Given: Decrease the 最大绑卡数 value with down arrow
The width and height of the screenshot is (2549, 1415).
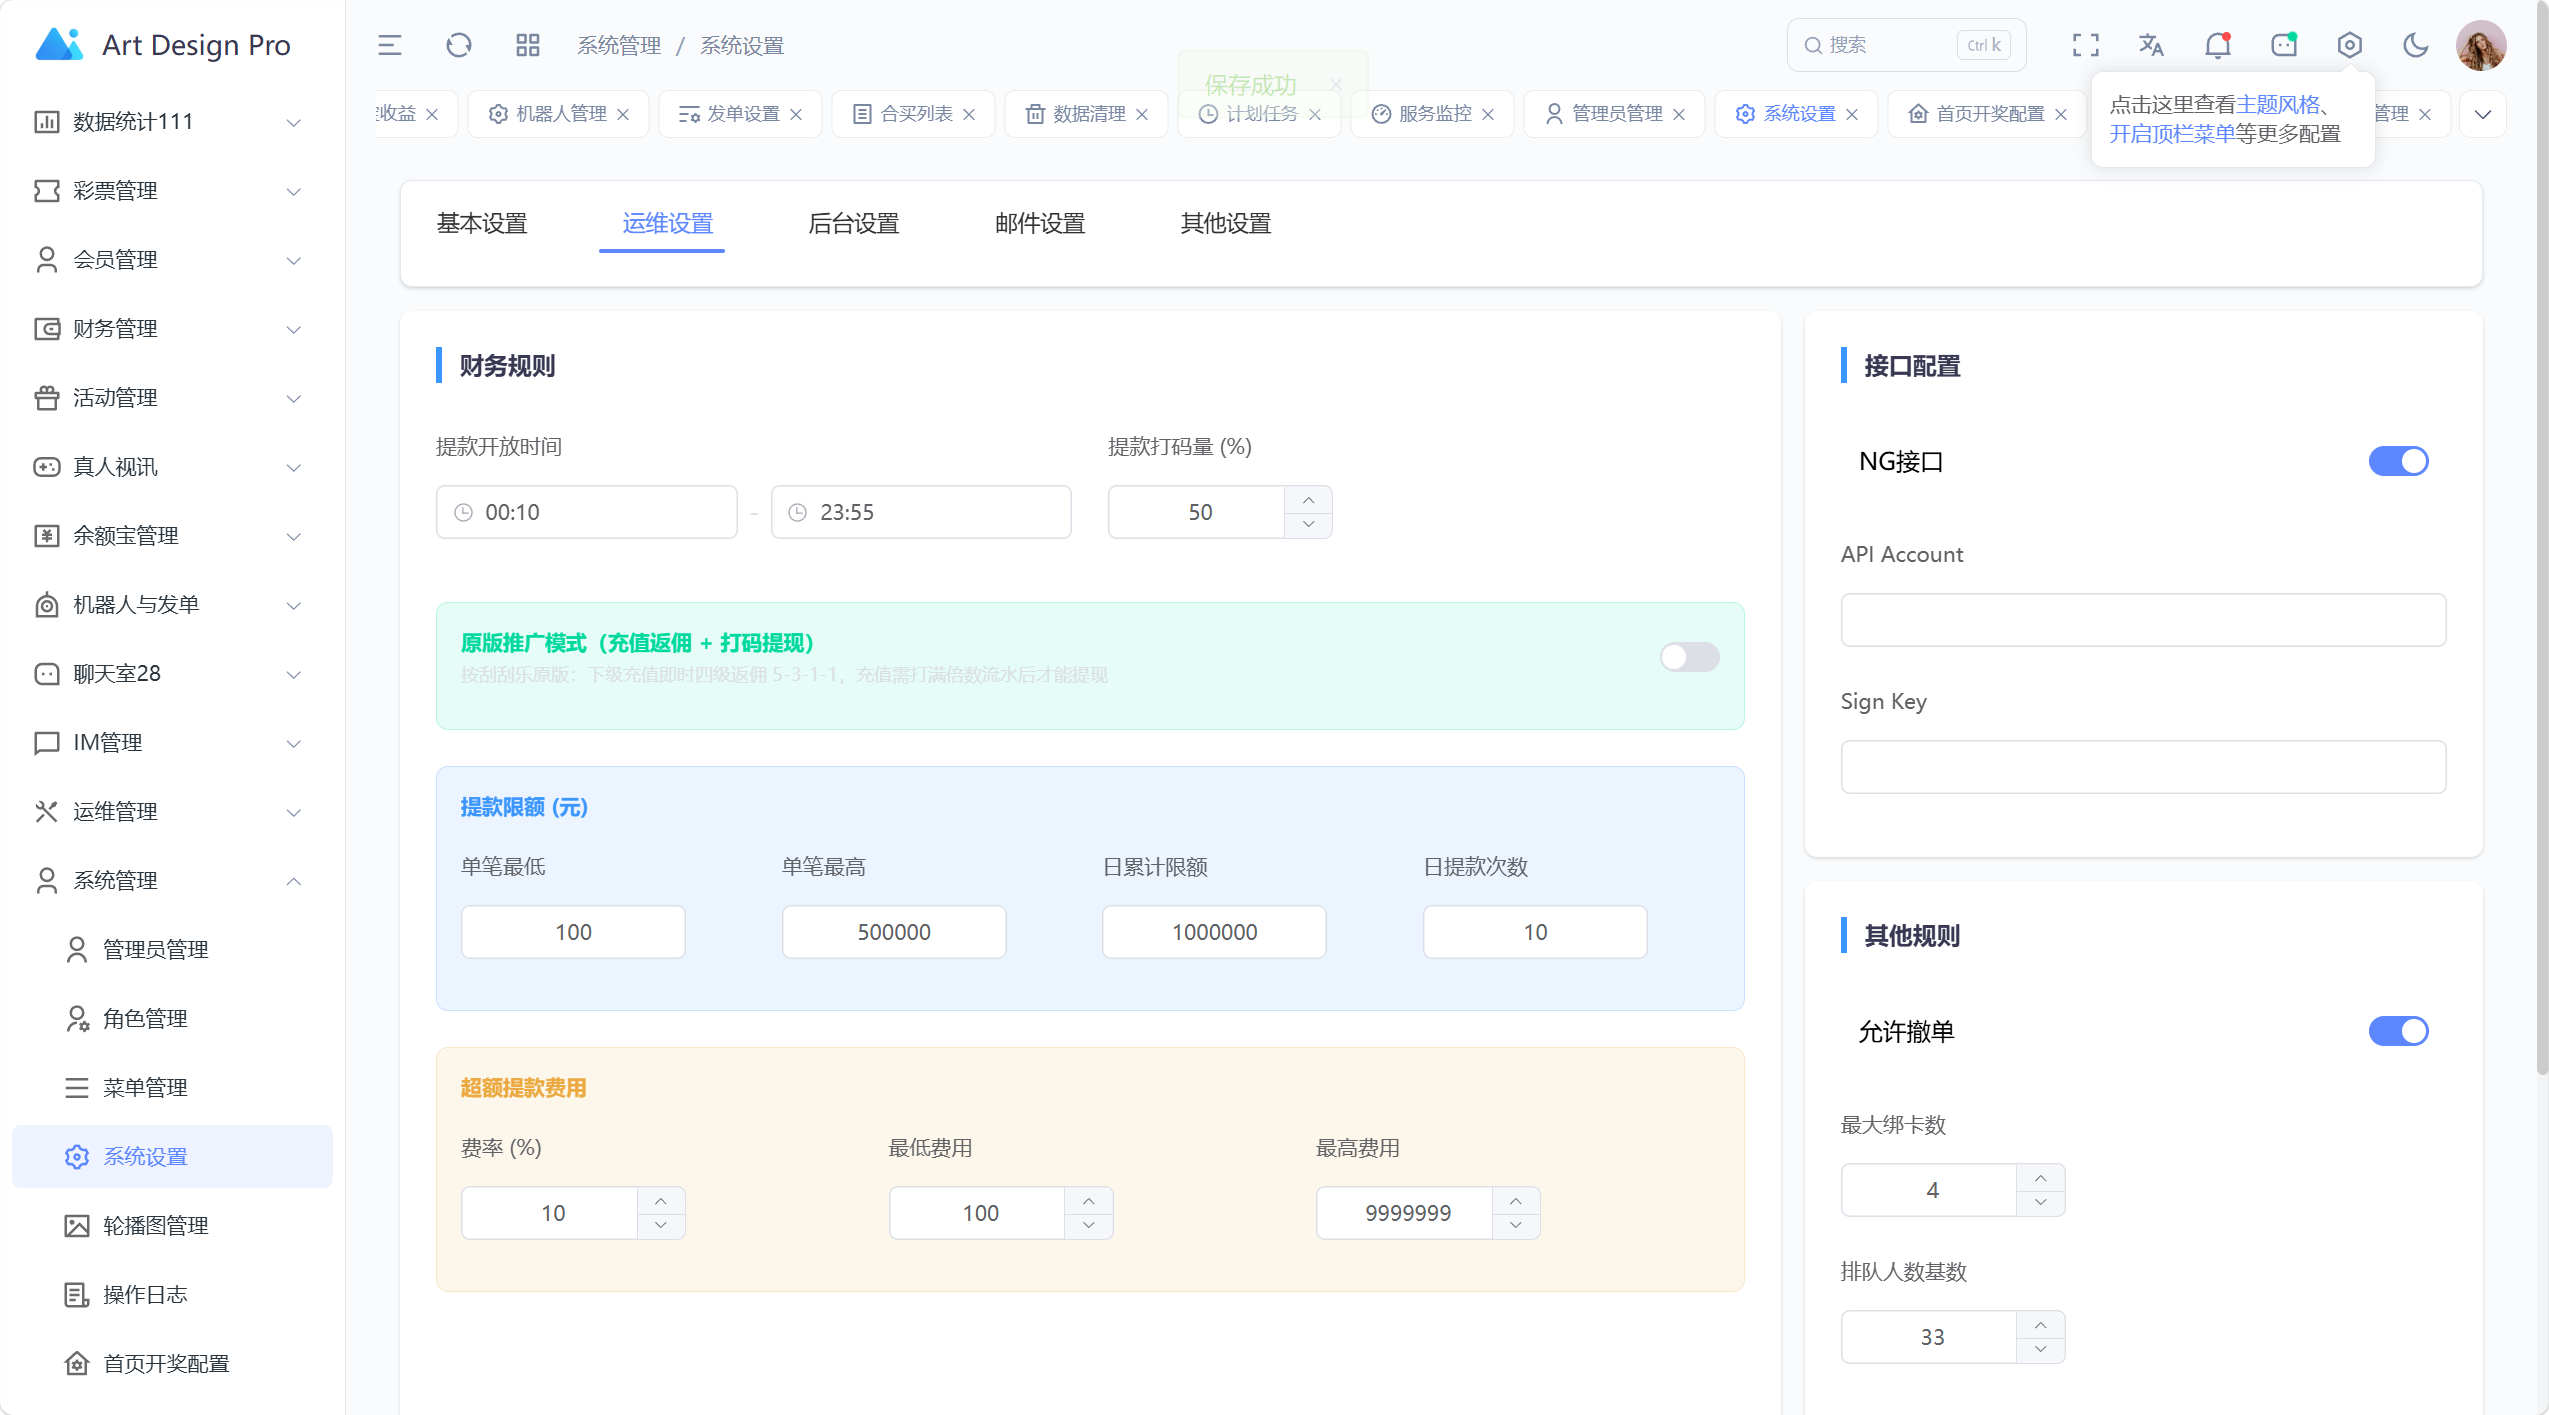Looking at the screenshot, I should click(x=2040, y=1203).
